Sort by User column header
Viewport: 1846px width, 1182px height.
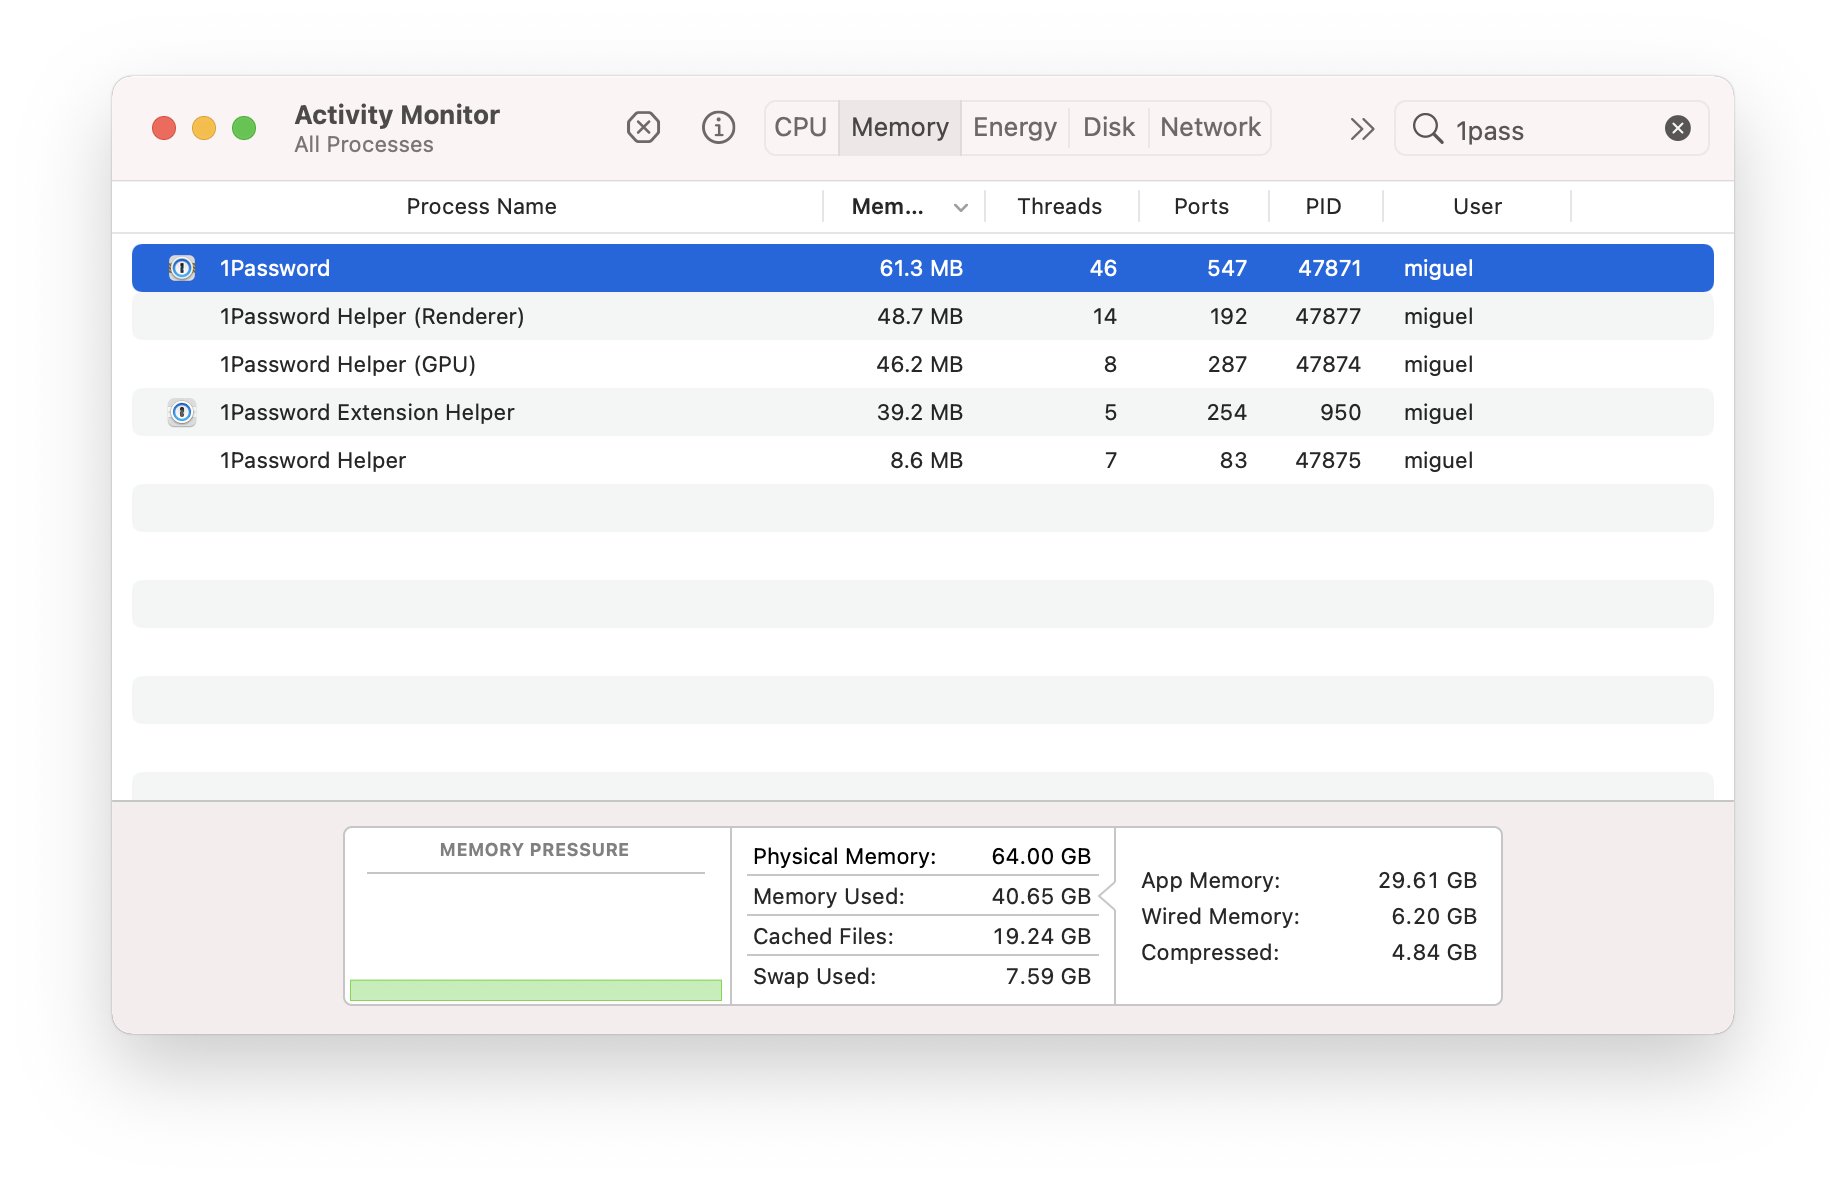click(x=1477, y=207)
